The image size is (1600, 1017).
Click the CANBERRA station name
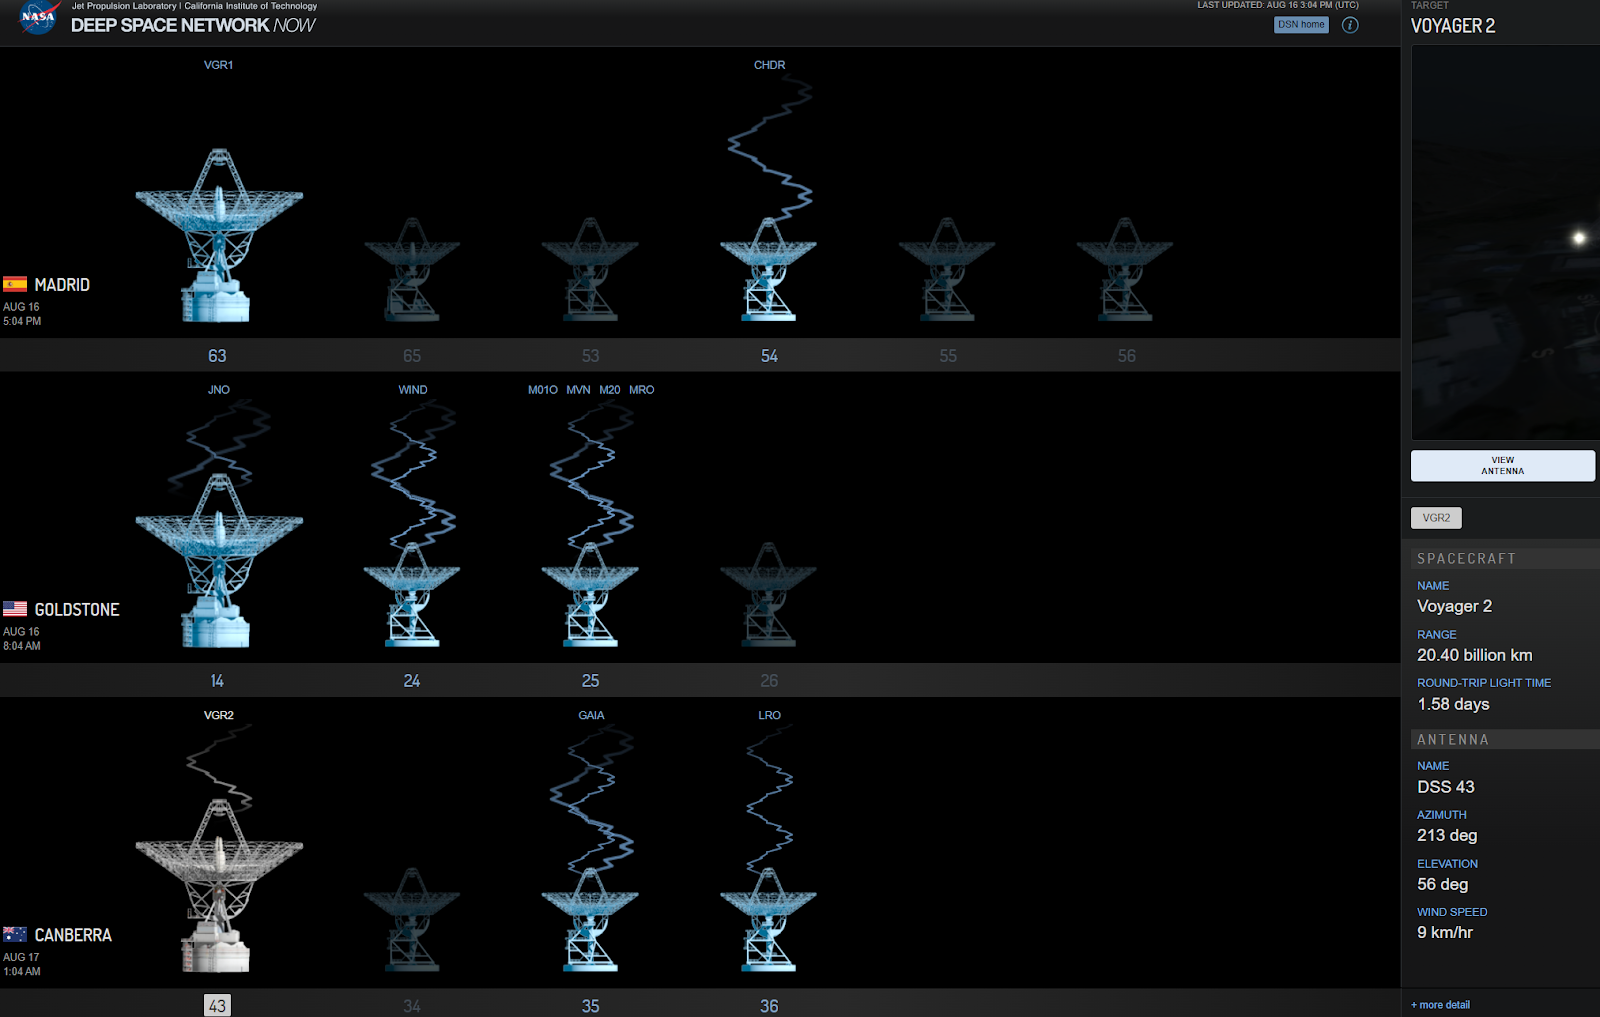tap(73, 935)
